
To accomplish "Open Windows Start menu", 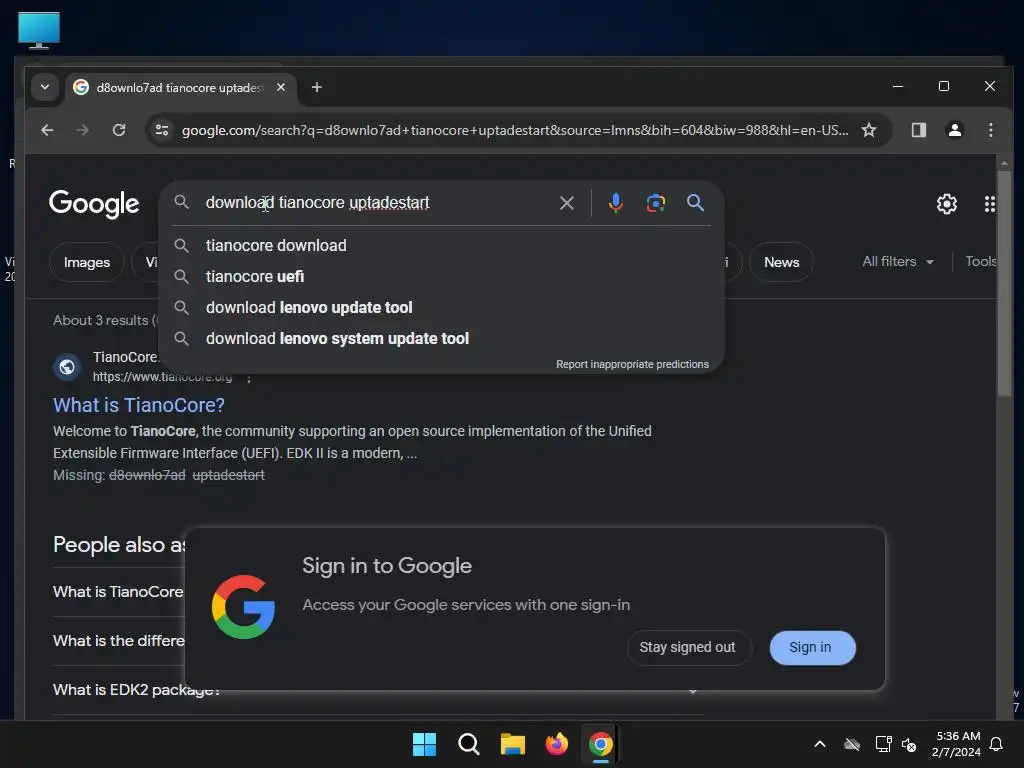I will tap(424, 744).
